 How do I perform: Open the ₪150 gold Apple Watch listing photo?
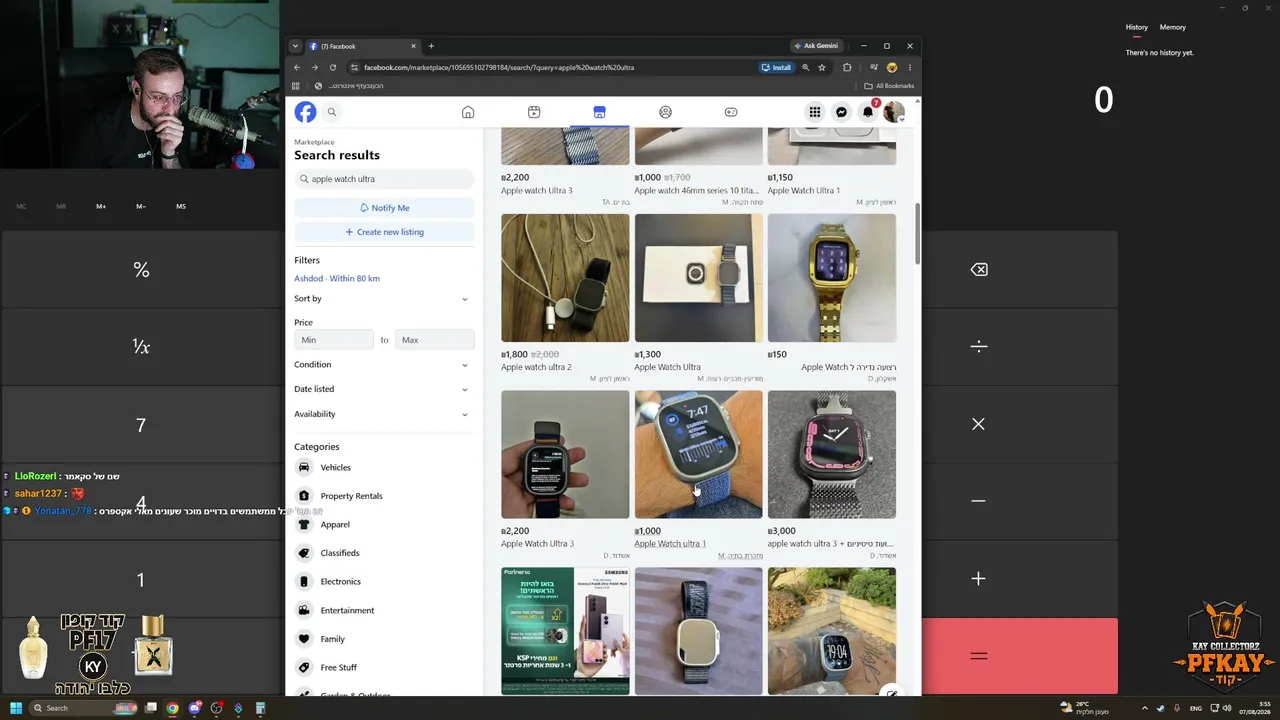pos(832,278)
